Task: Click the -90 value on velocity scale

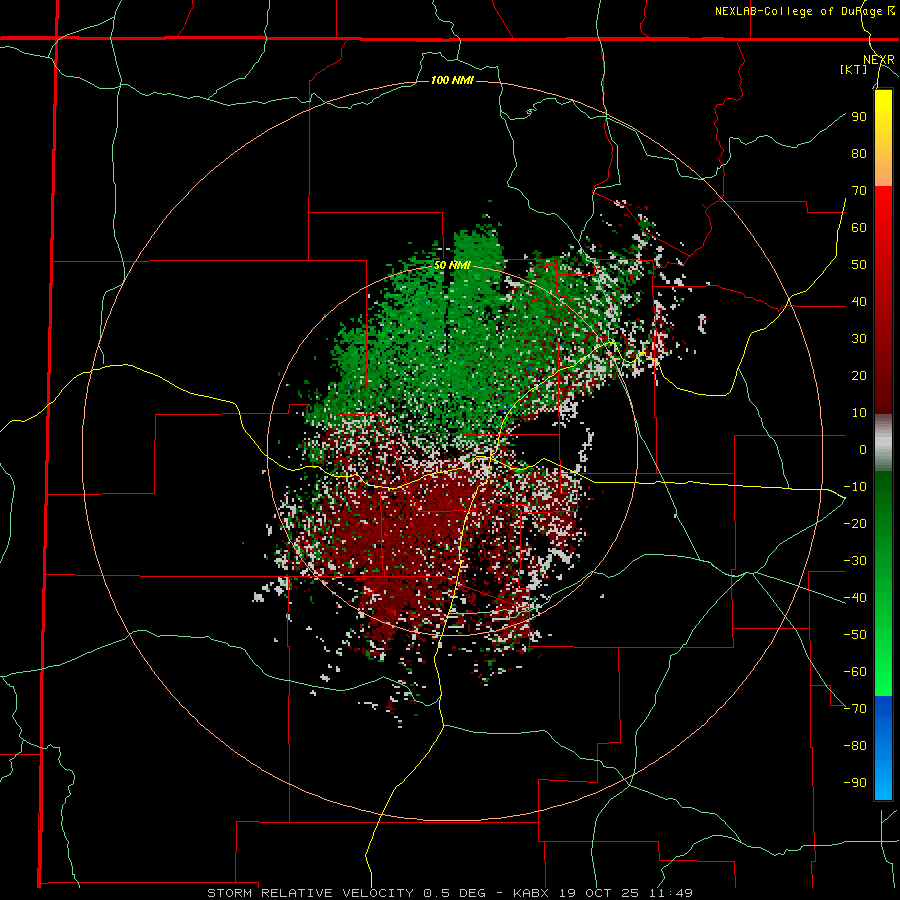Action: point(855,783)
